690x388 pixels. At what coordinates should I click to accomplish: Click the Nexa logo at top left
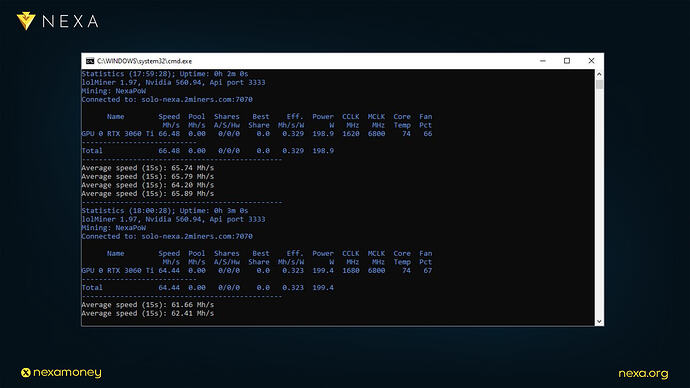pos(58,21)
